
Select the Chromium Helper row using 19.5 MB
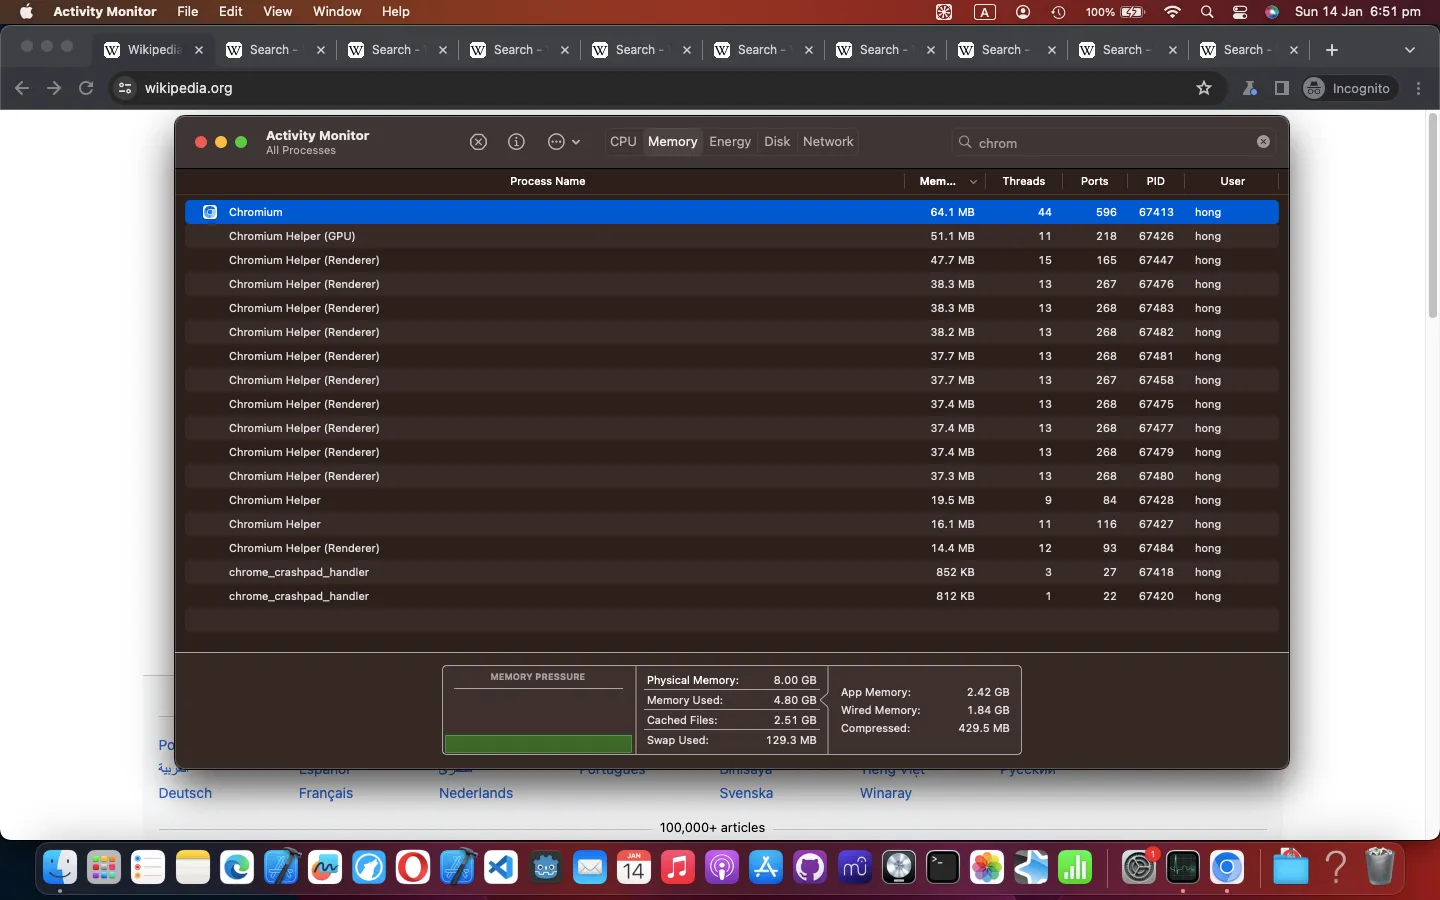point(732,500)
